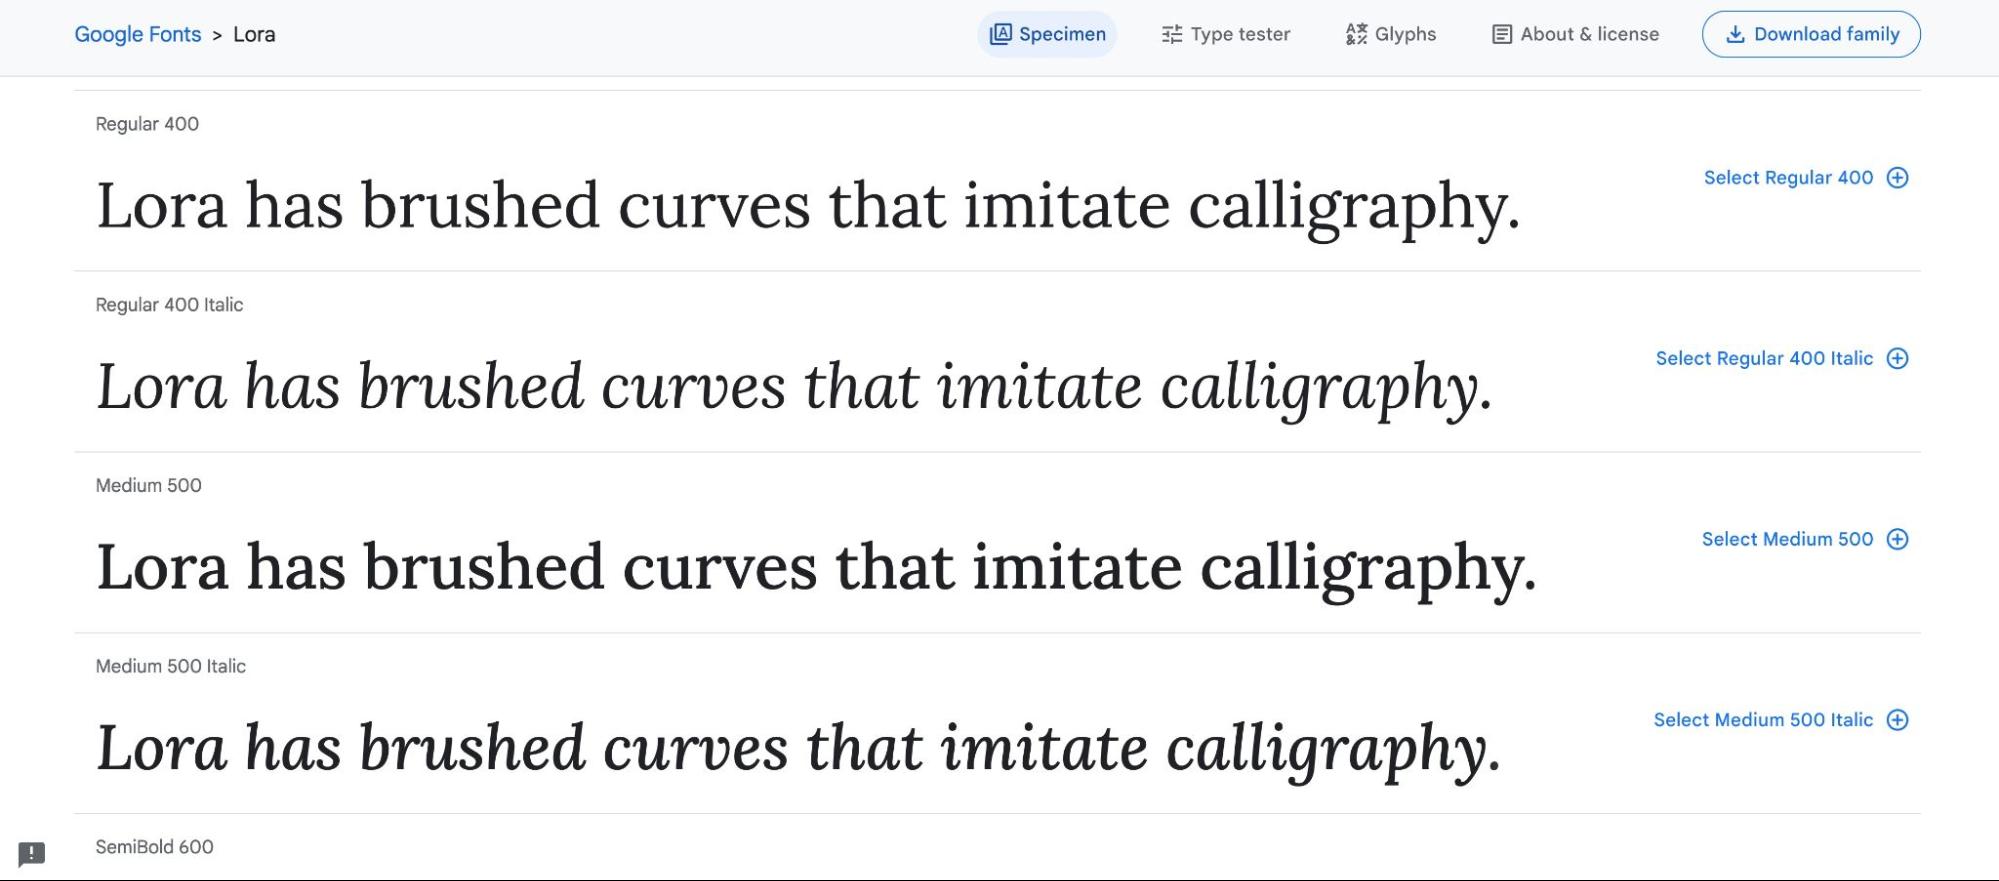Image resolution: width=1999 pixels, height=881 pixels.
Task: Add Medium 500 Italic via plus circle
Action: coord(1897,720)
